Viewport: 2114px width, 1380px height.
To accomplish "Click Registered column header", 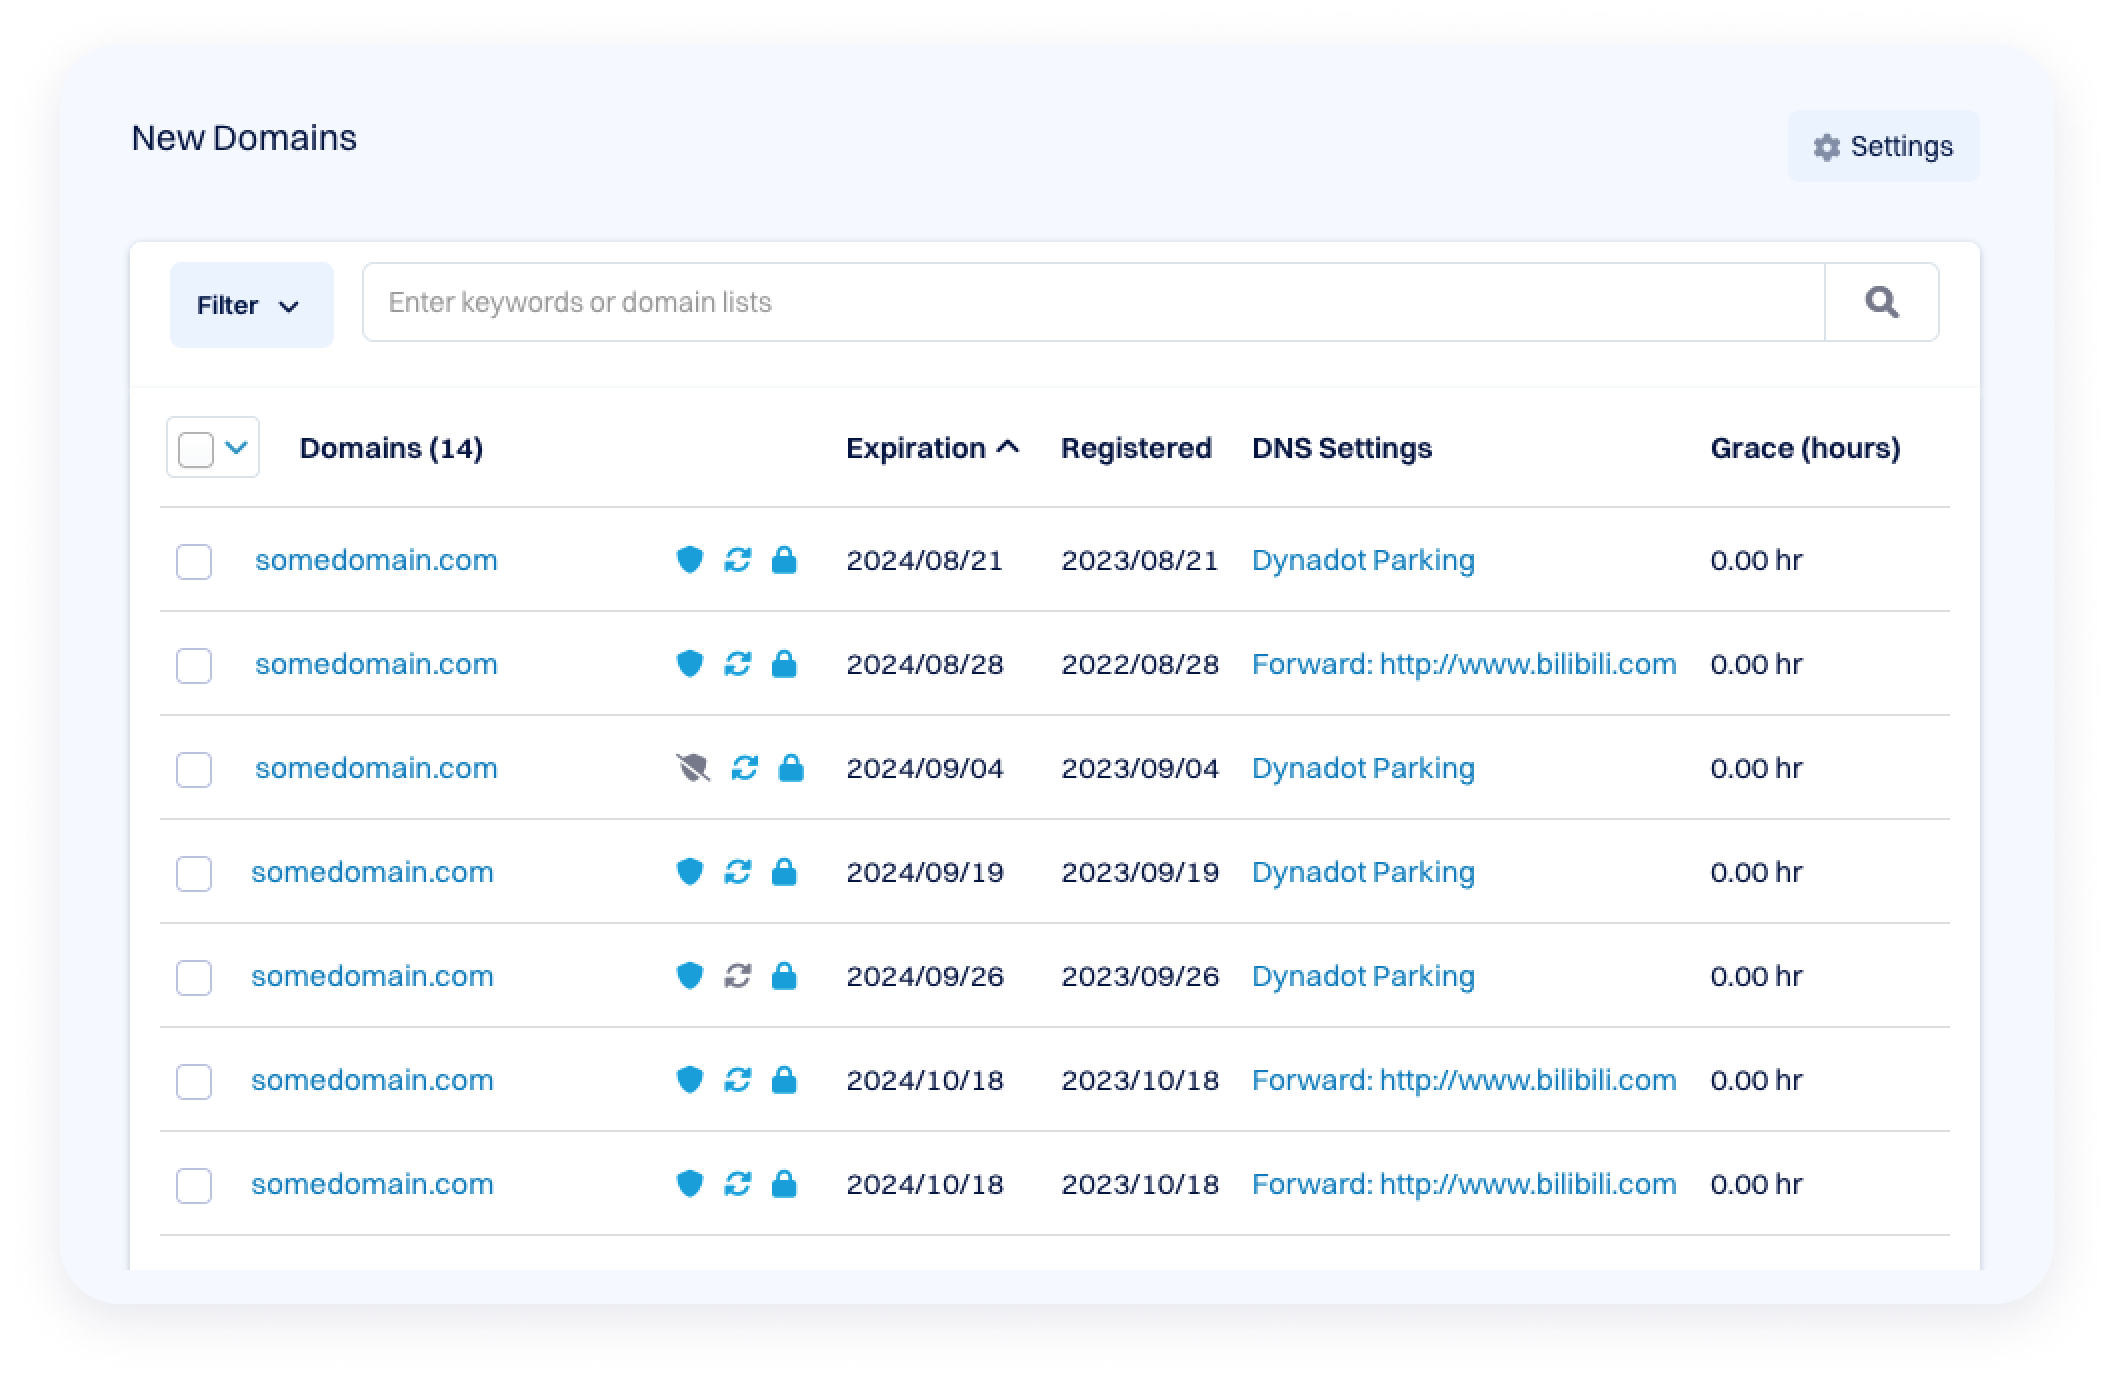I will click(x=1135, y=448).
